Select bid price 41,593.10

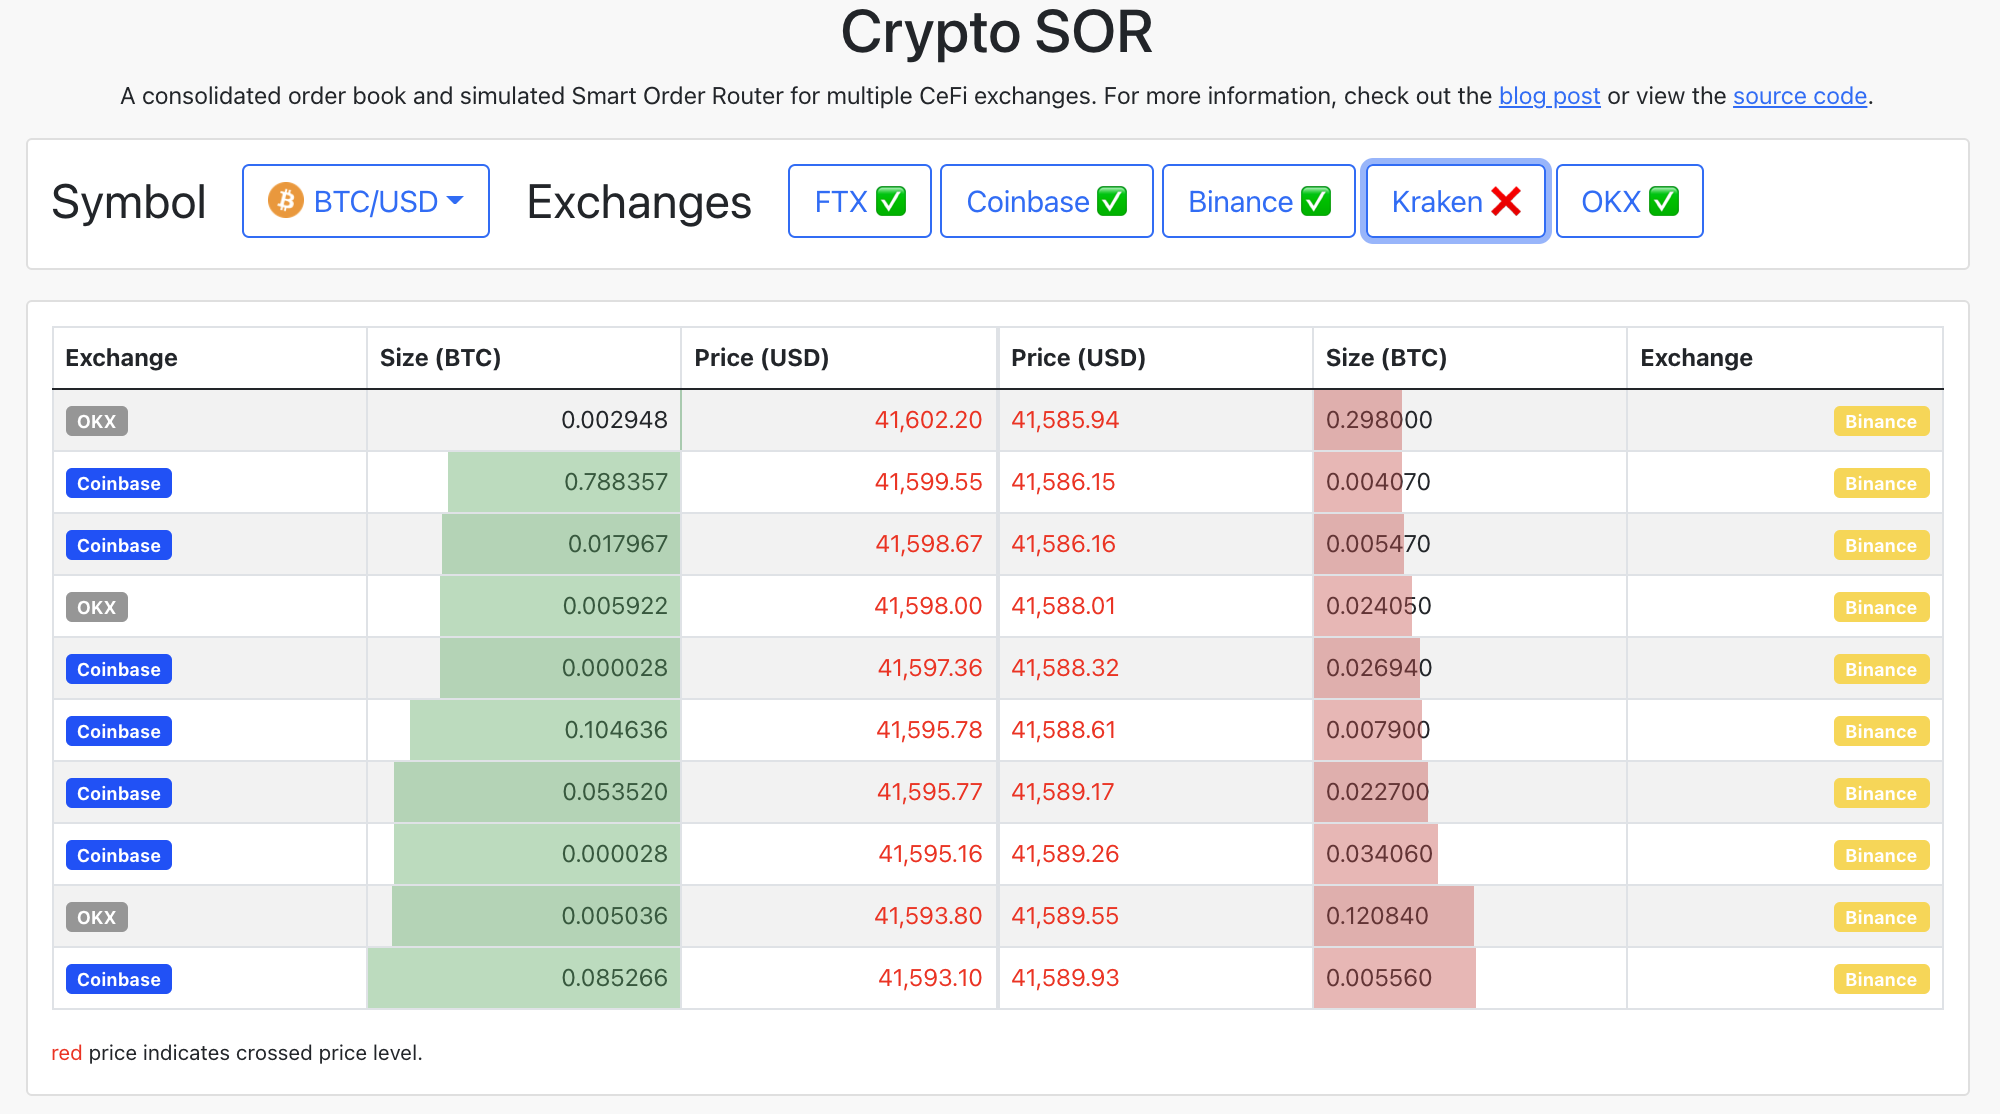pyautogui.click(x=930, y=978)
